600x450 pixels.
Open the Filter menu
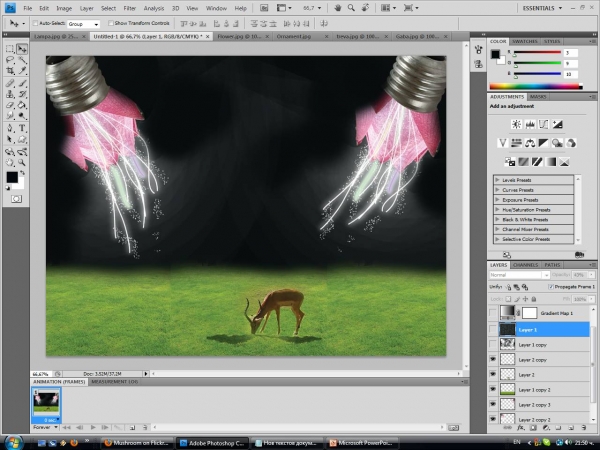tap(129, 8)
